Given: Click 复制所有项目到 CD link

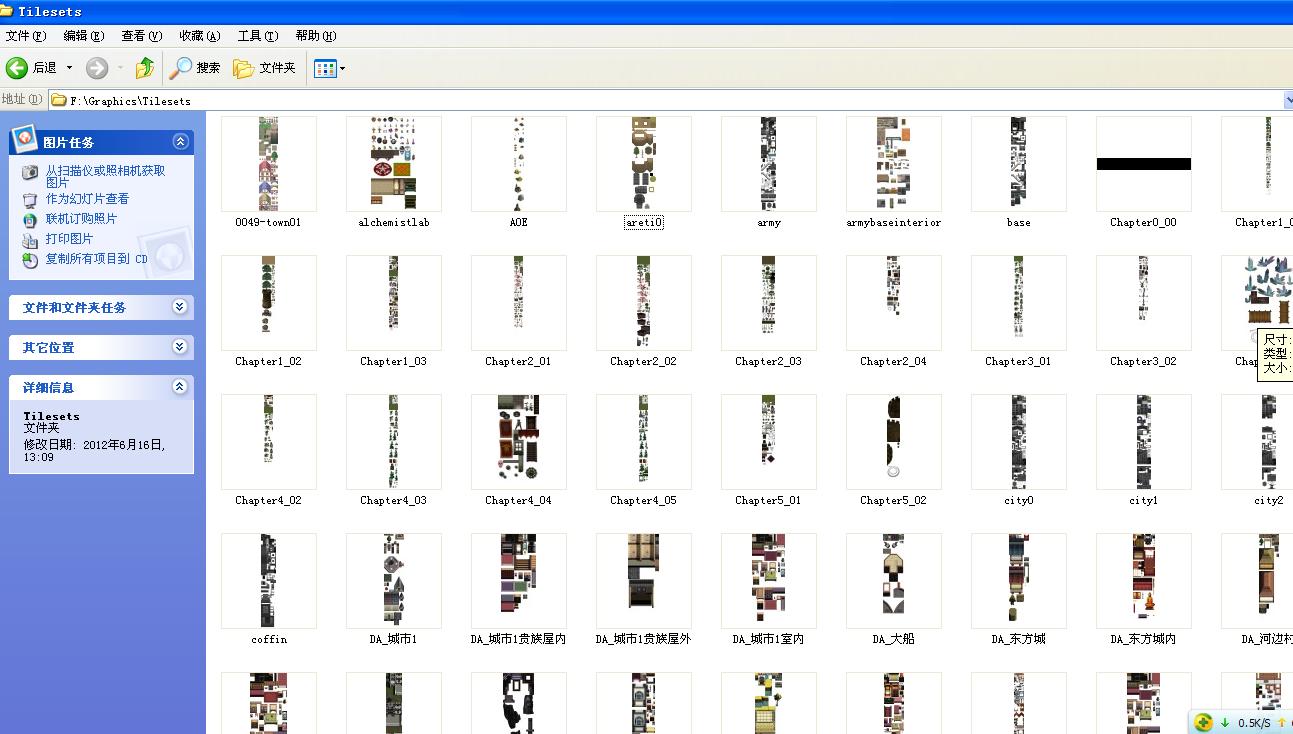Looking at the screenshot, I should point(96,259).
